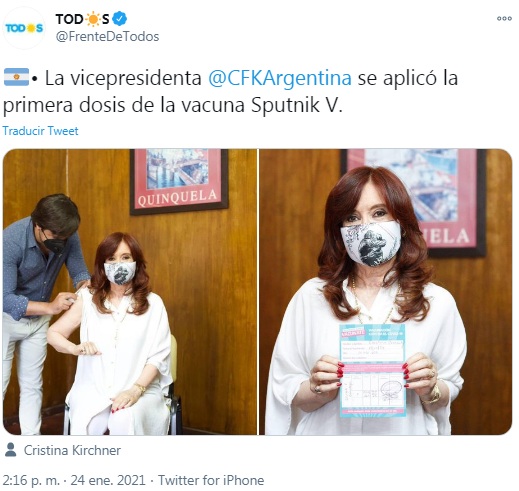Click the 24 ene. 2021 date
The width and height of the screenshot is (519, 491).
click(x=108, y=480)
